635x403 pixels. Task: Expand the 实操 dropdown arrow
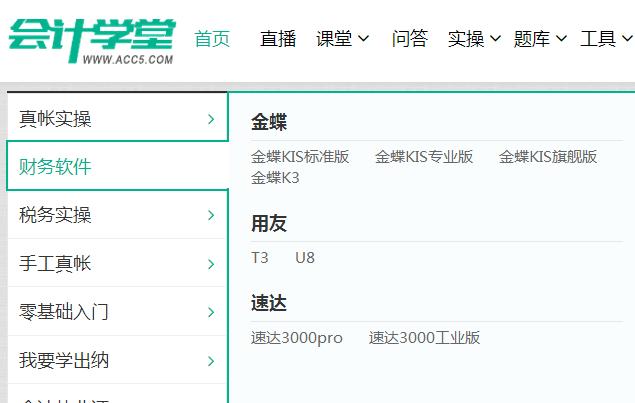(x=495, y=39)
